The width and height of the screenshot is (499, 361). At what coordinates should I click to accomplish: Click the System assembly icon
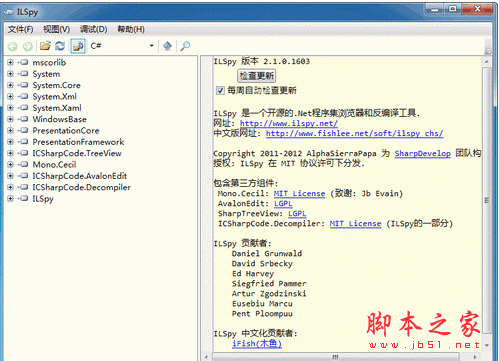click(24, 74)
